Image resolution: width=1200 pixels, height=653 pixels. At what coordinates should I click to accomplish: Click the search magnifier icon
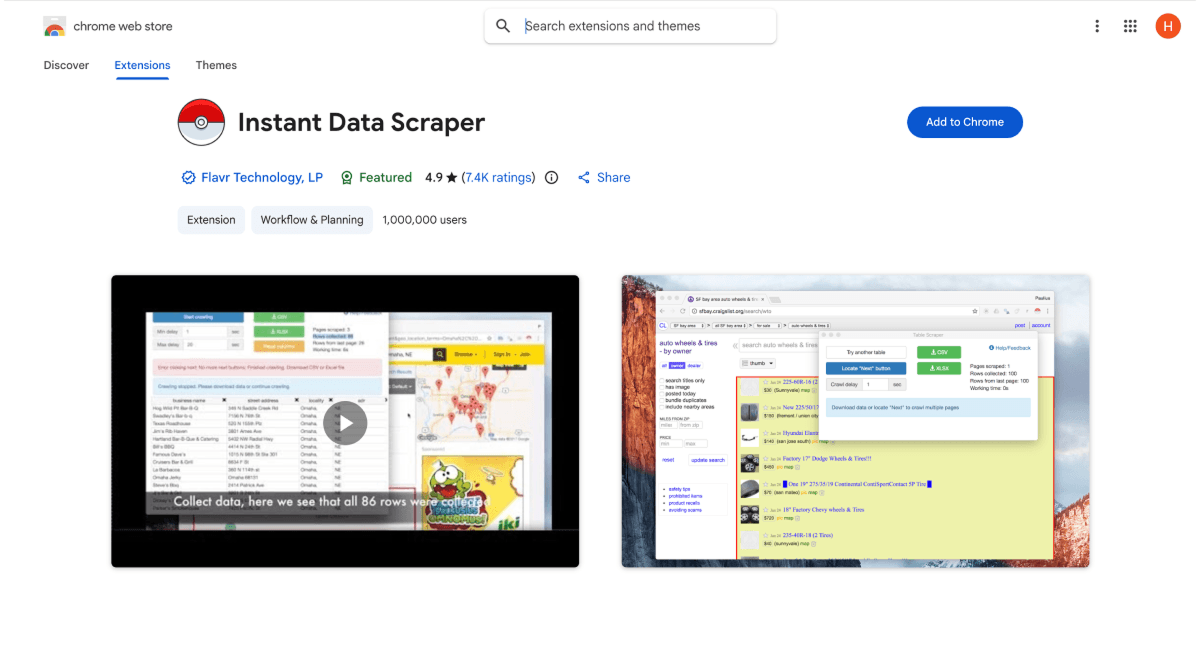pyautogui.click(x=503, y=26)
